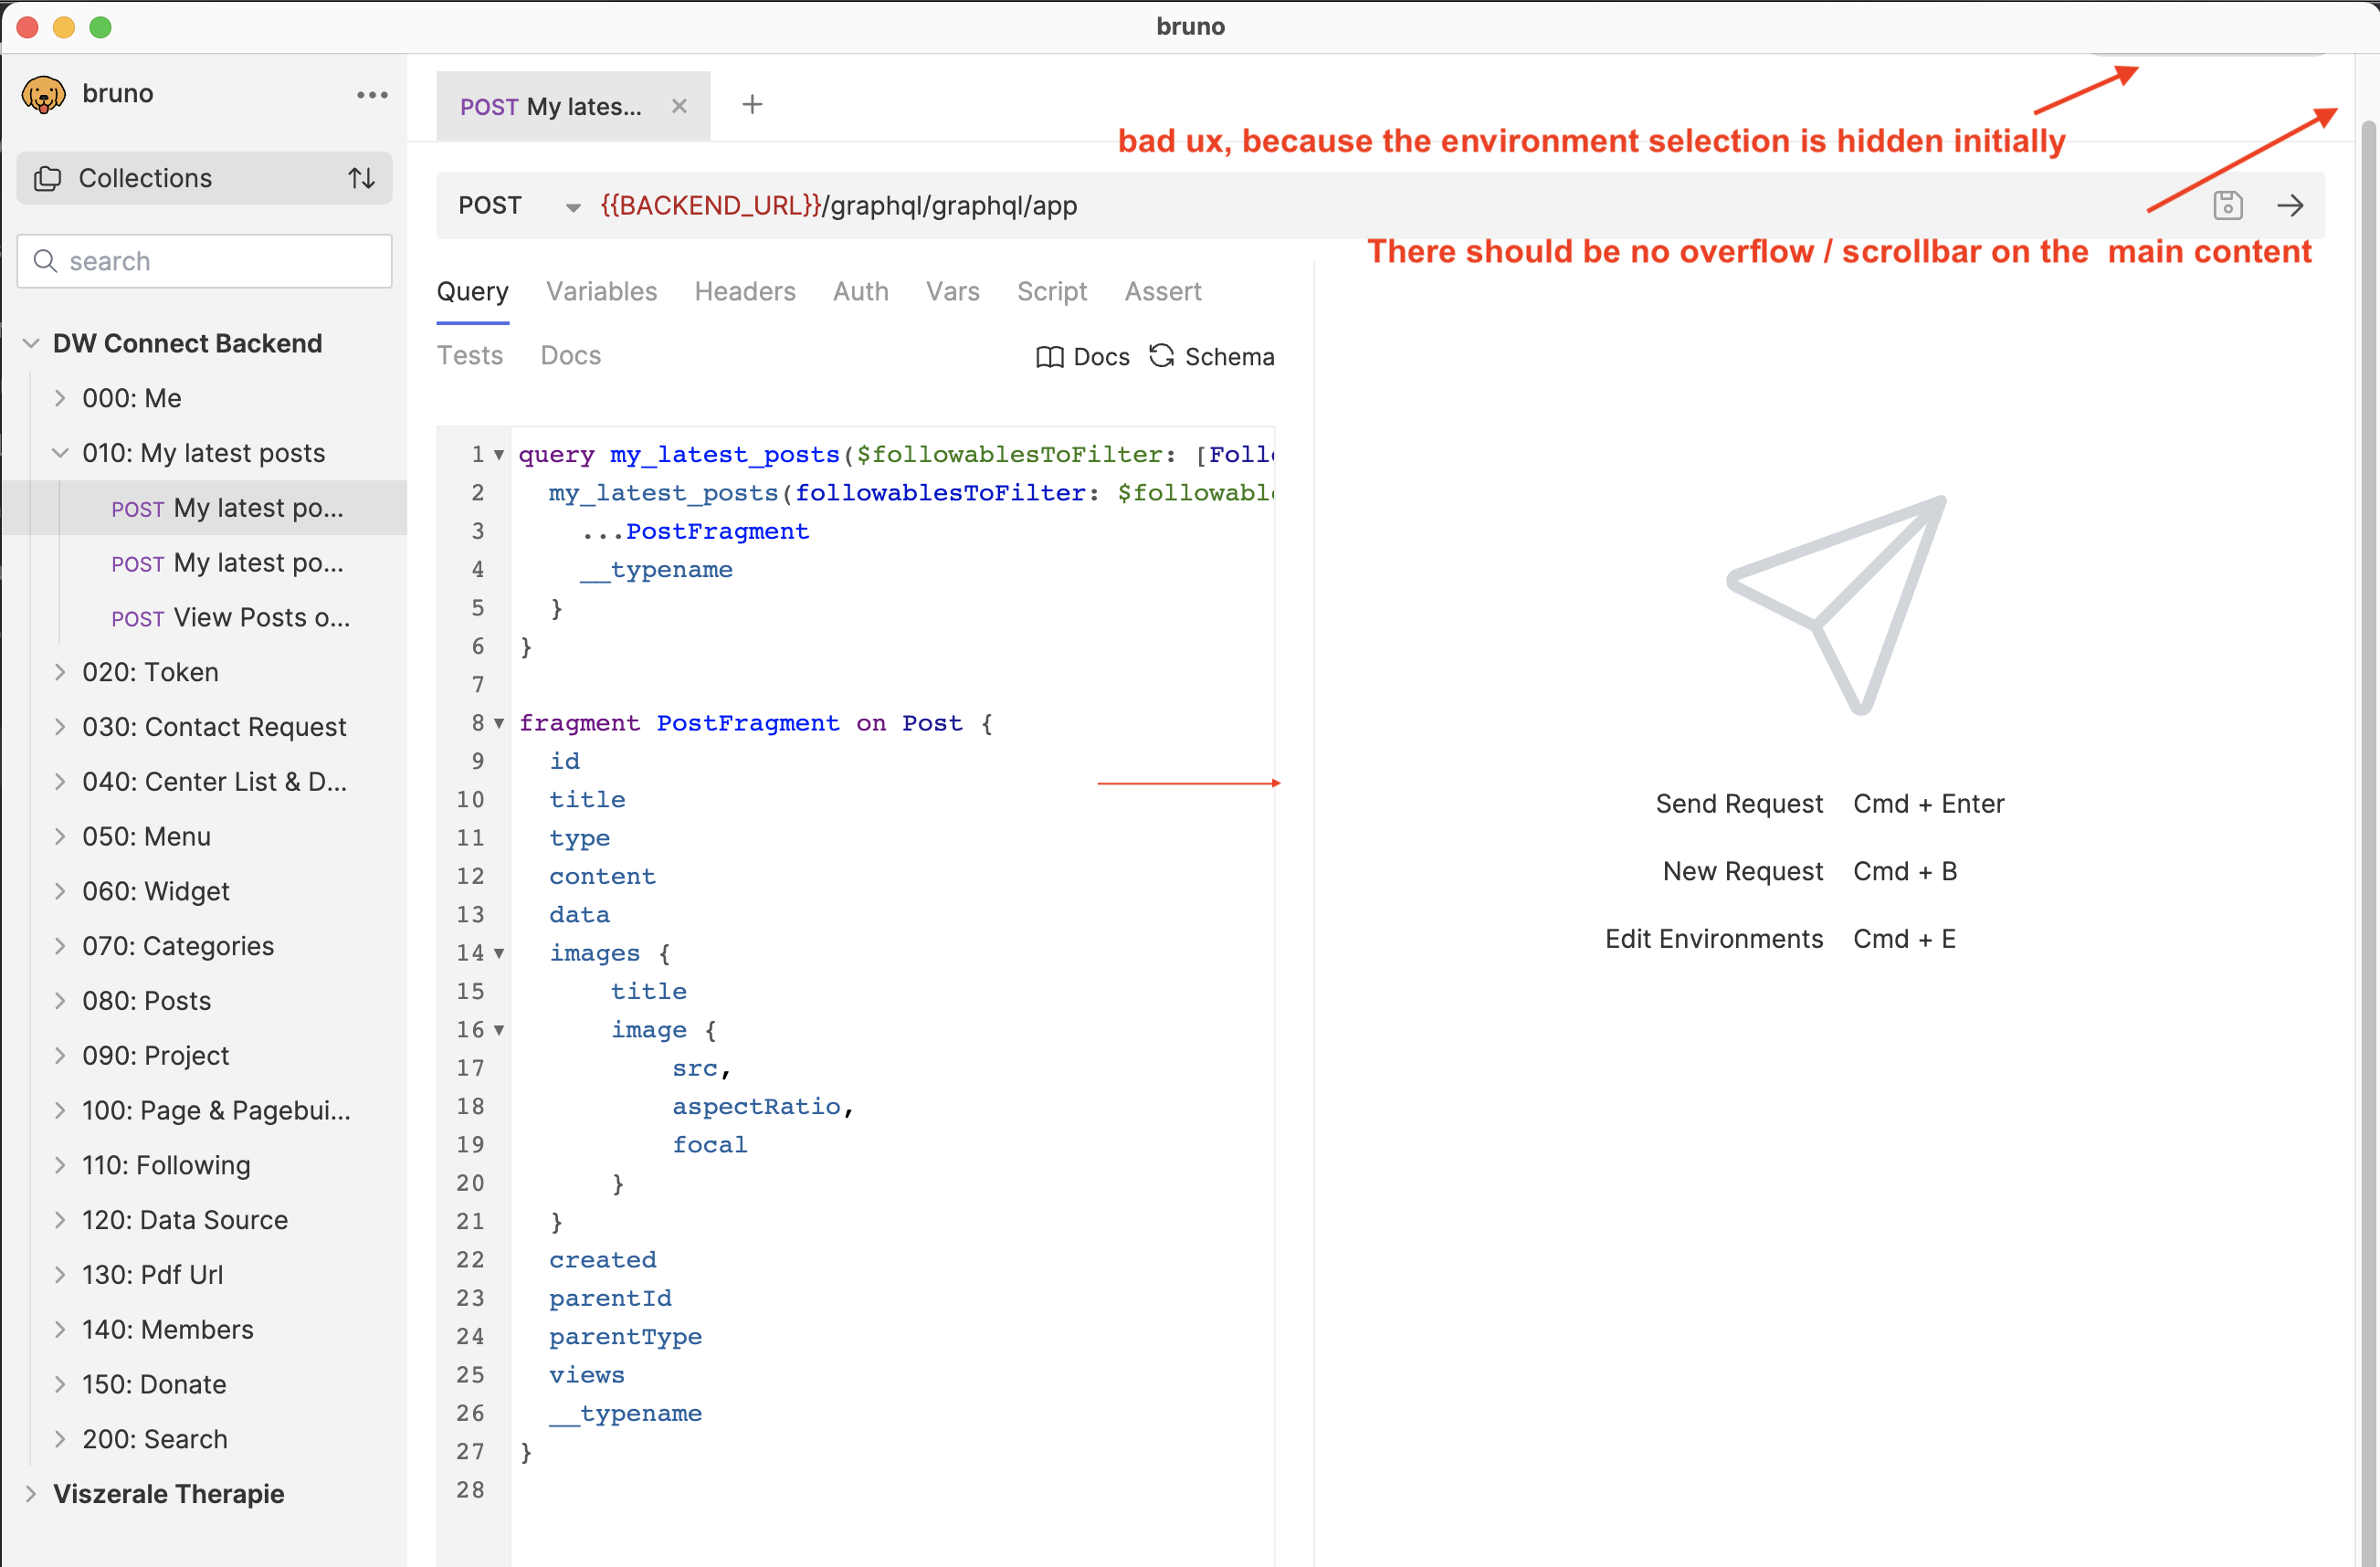Click the bruno workspace avatar

click(42, 92)
